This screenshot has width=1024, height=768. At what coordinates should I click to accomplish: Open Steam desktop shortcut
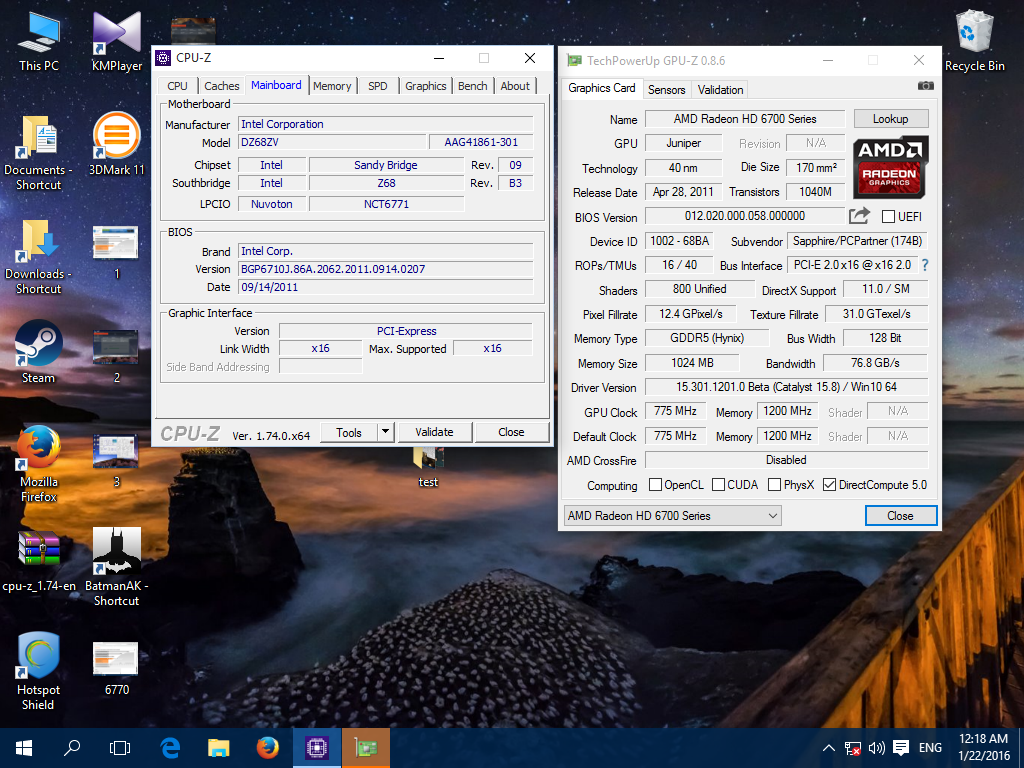tap(39, 353)
